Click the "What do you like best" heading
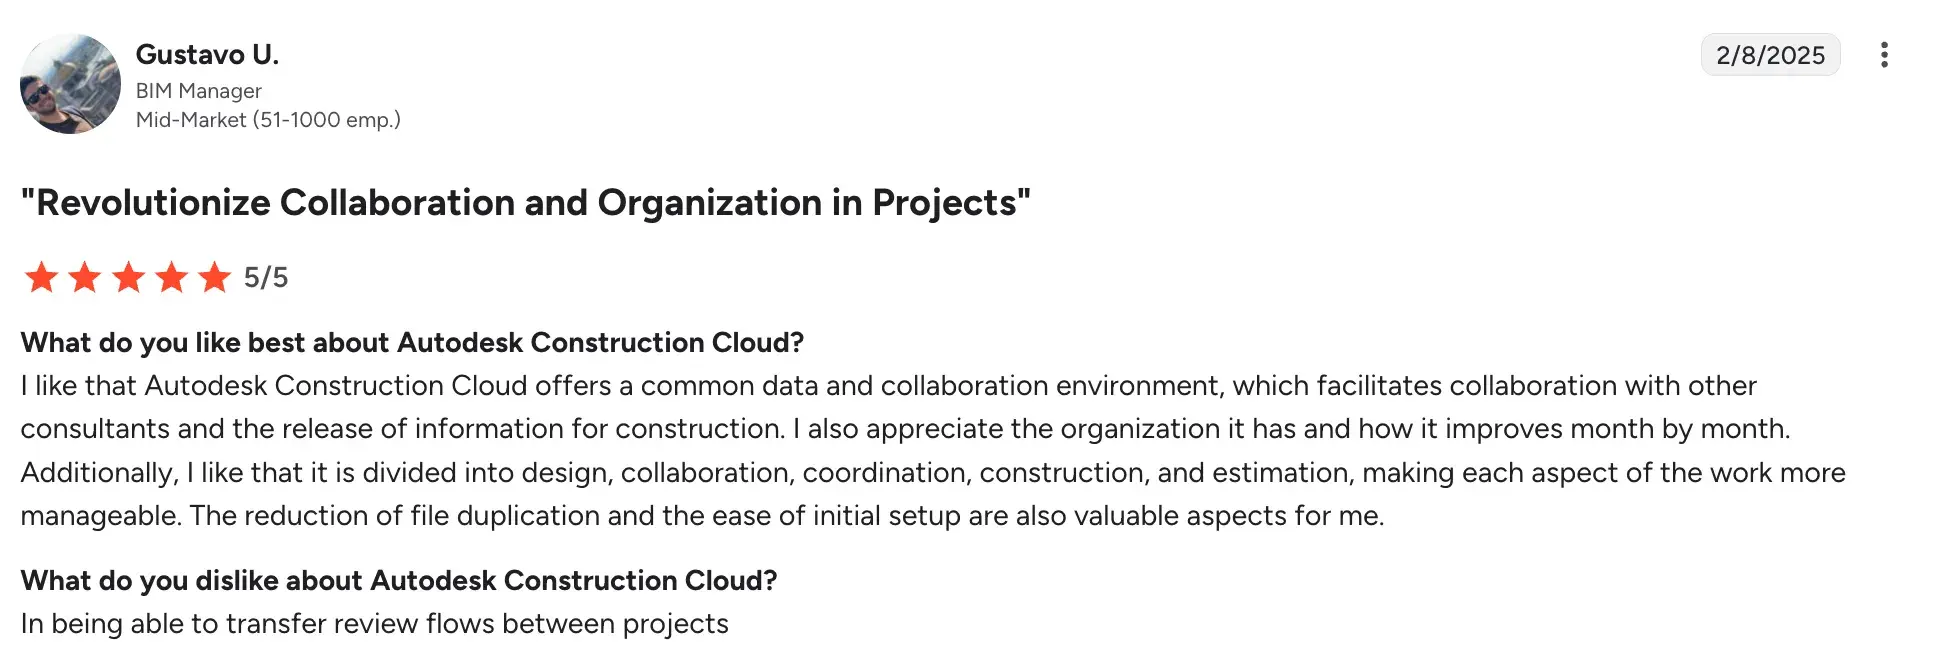This screenshot has height=670, width=1936. pyautogui.click(x=412, y=343)
